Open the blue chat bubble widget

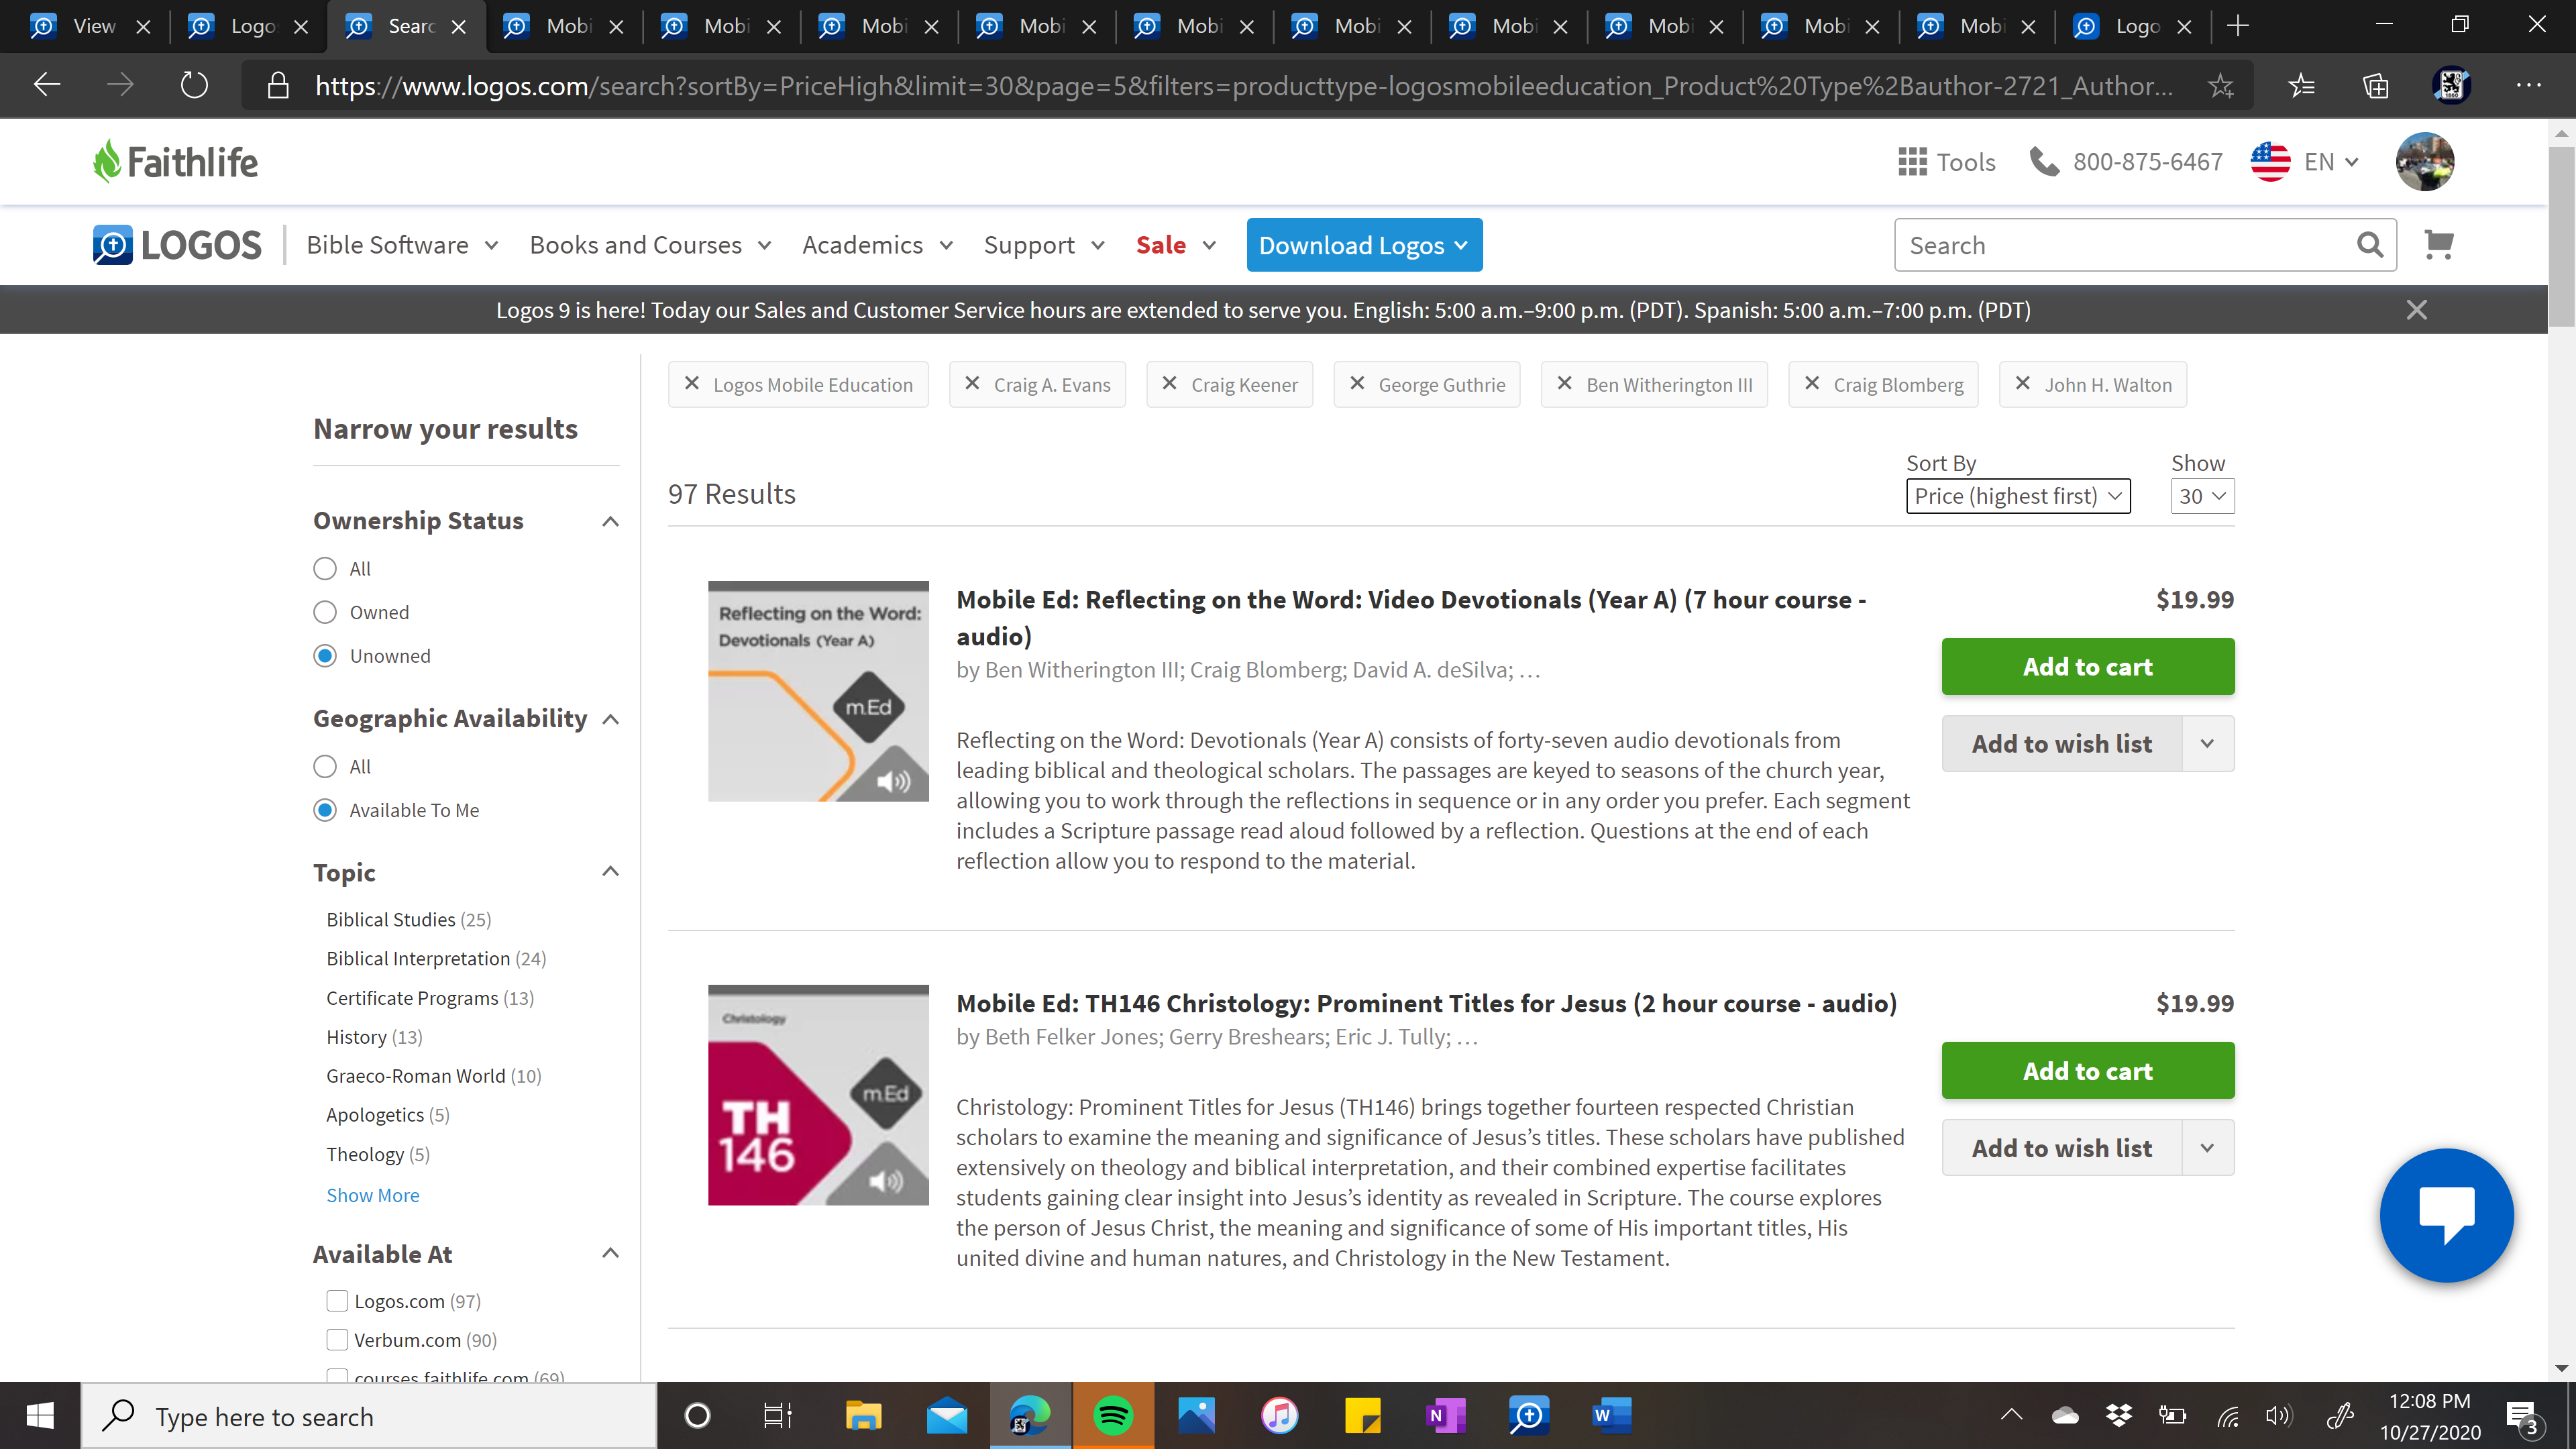coord(2446,1214)
